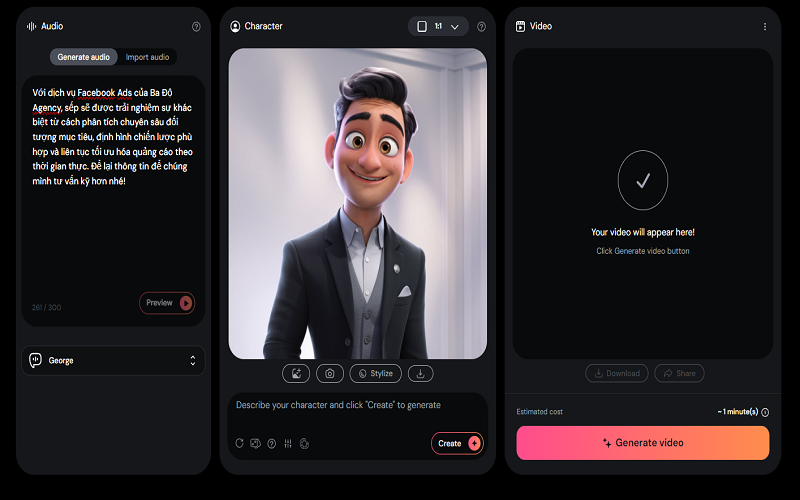Screen dimensions: 800x500
Task: Open the Character panel help icon
Action: [481, 26]
